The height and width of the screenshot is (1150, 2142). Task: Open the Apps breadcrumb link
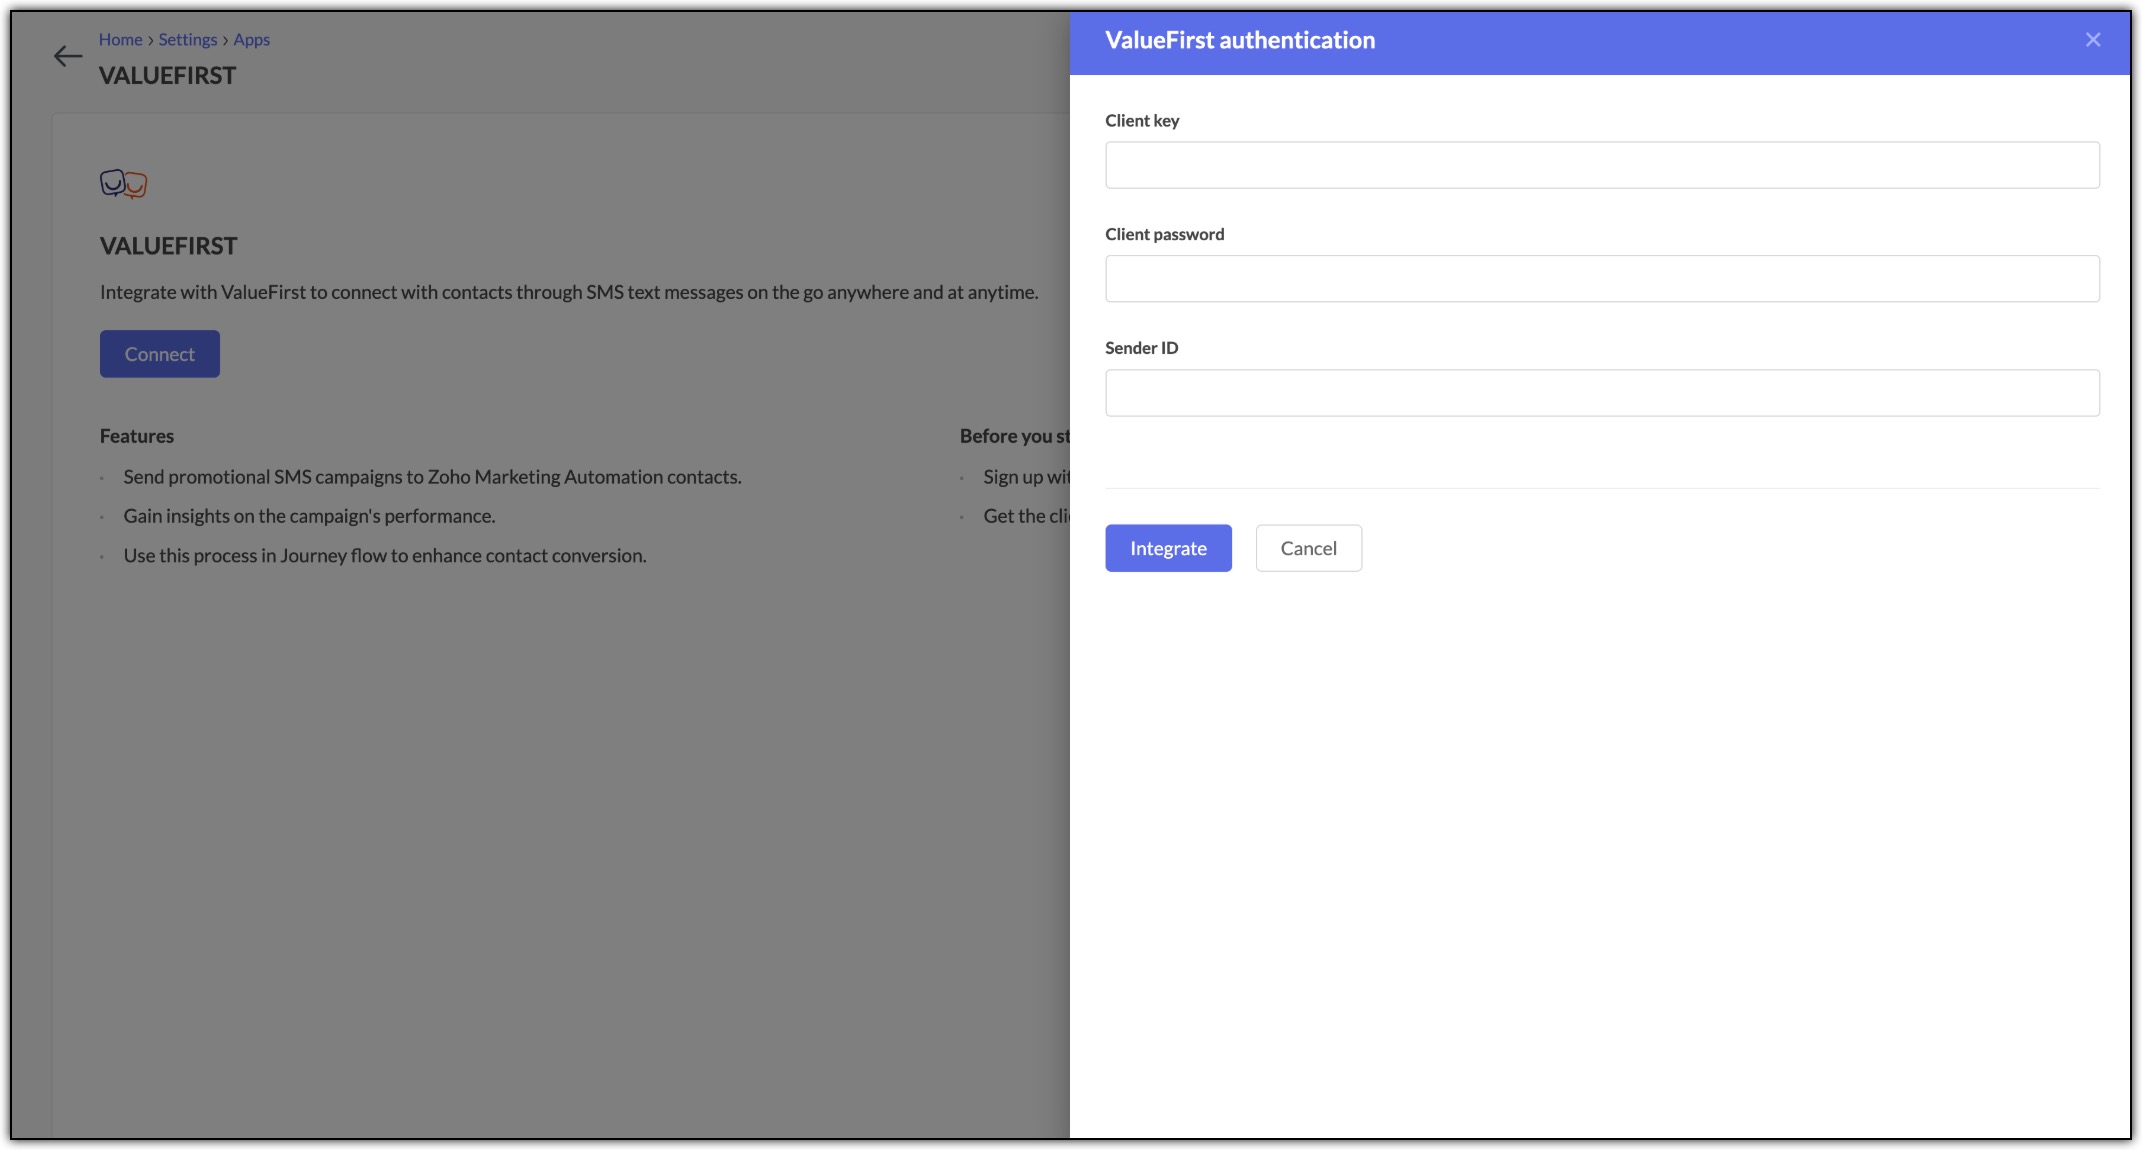[252, 40]
